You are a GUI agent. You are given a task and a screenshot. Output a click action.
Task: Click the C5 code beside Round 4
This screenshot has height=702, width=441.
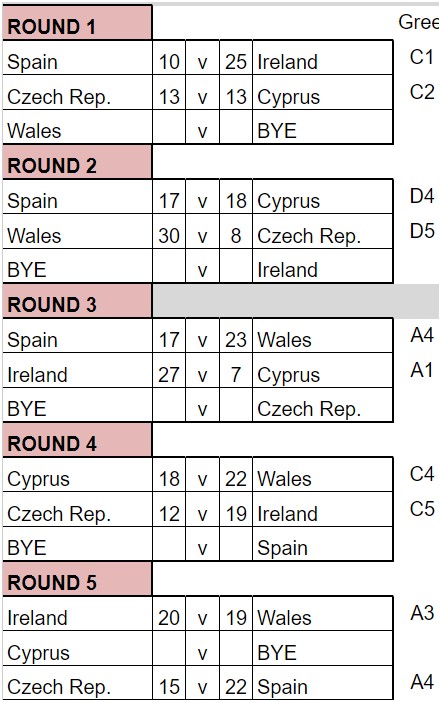(422, 509)
